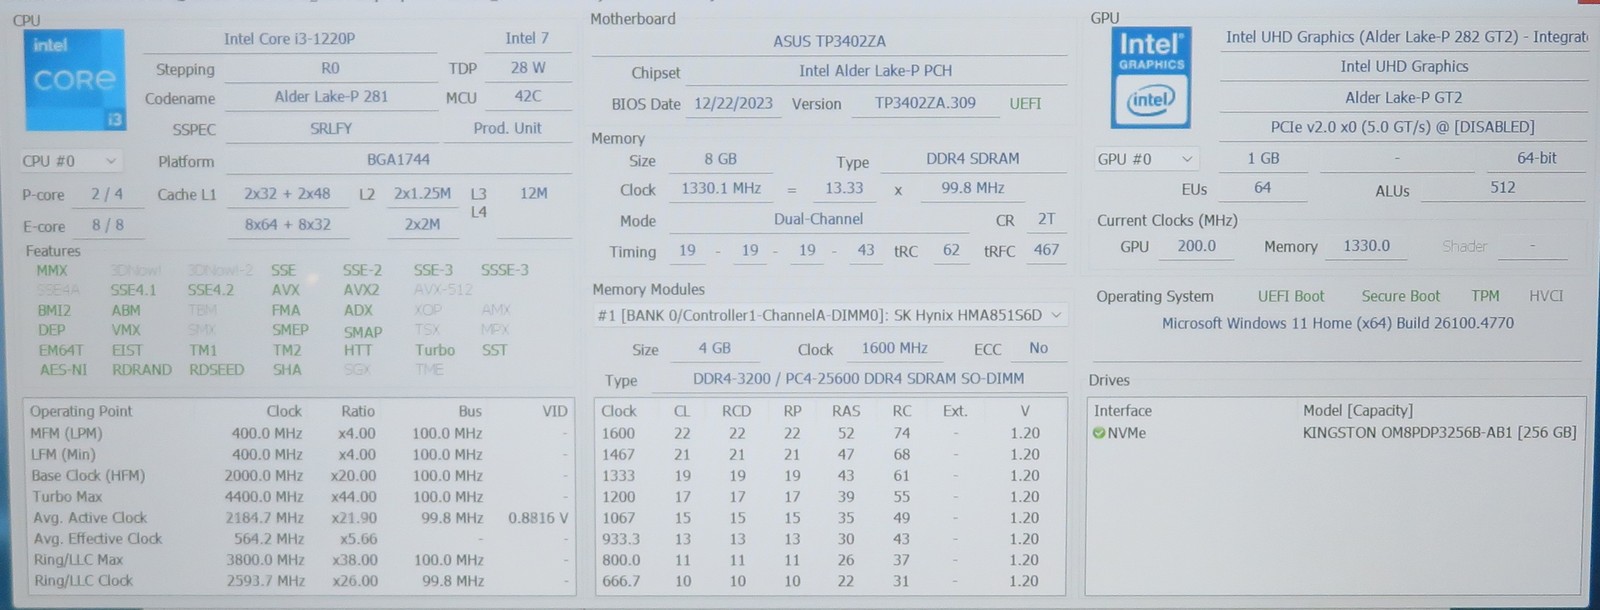Screen dimensions: 1600x610
Task: Click the ALUs value 512
Action: pyautogui.click(x=1502, y=187)
